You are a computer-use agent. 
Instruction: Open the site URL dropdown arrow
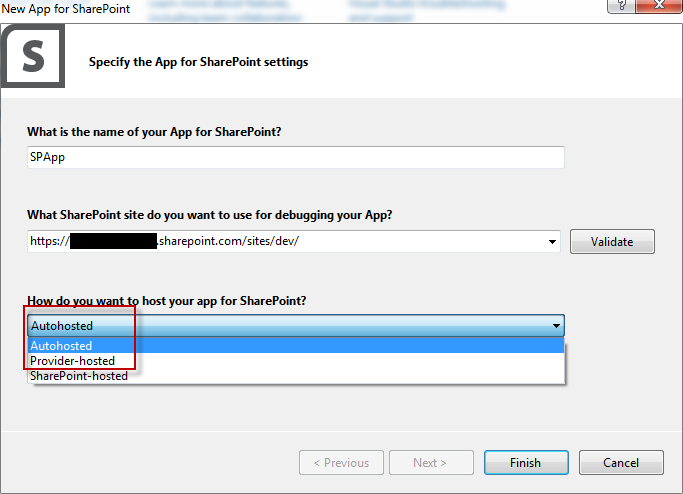(x=552, y=242)
